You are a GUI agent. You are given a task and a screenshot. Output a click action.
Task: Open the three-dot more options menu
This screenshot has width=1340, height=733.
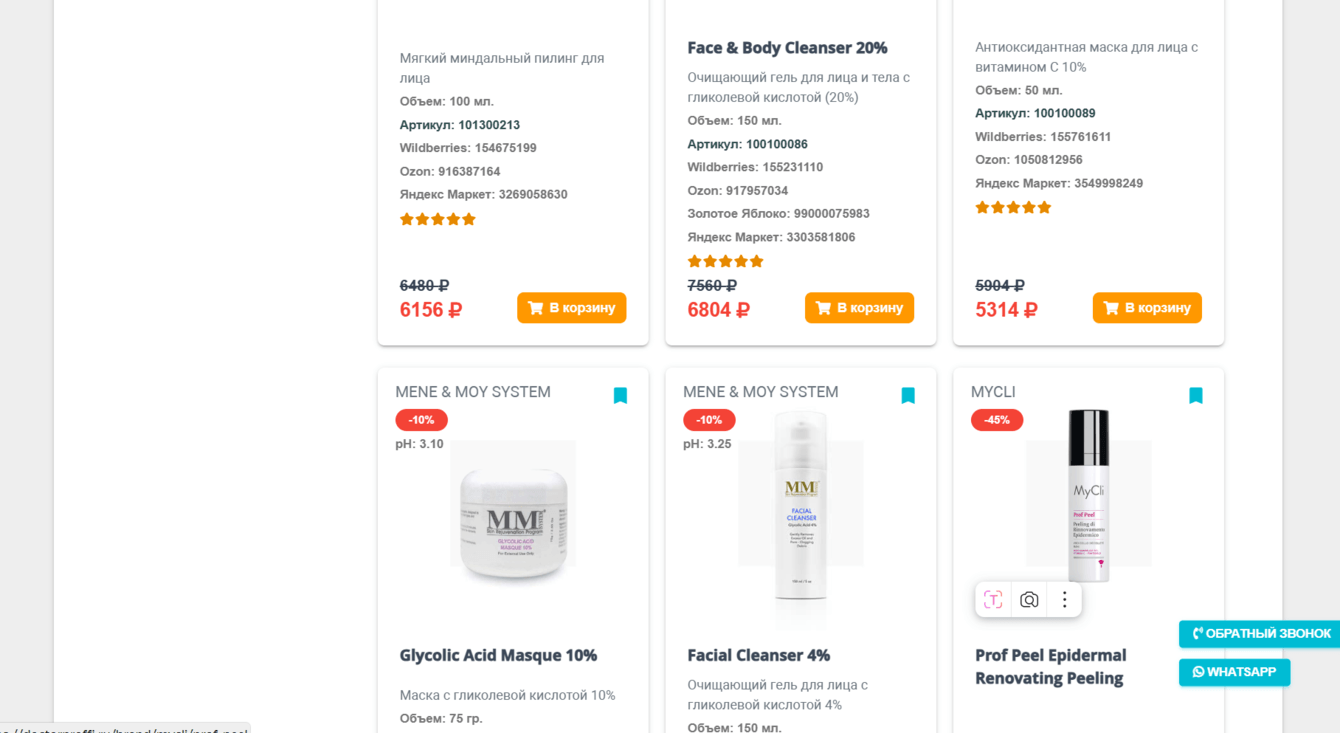click(x=1064, y=600)
